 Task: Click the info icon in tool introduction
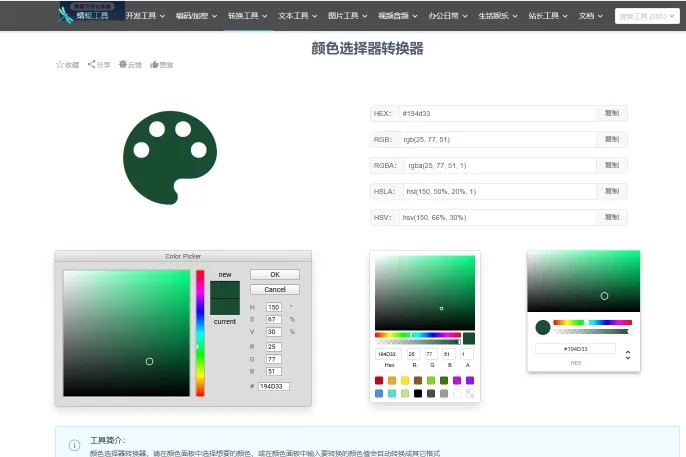tap(74, 444)
